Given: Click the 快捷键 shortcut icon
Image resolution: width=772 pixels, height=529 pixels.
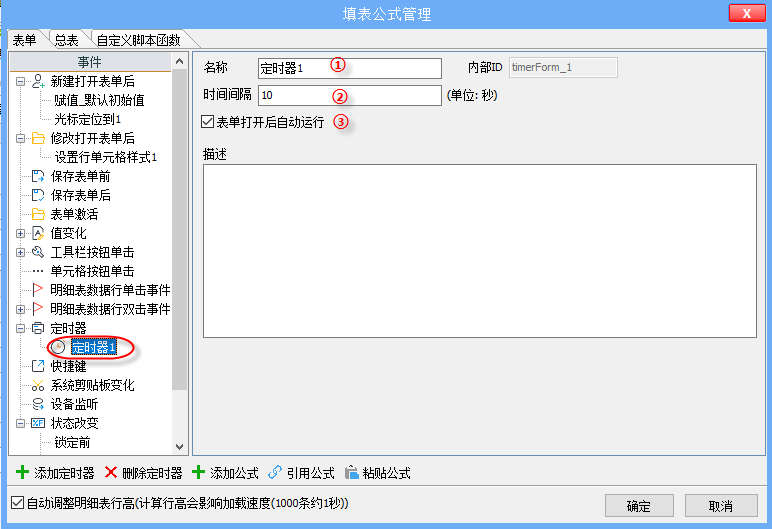Looking at the screenshot, I should click(38, 366).
